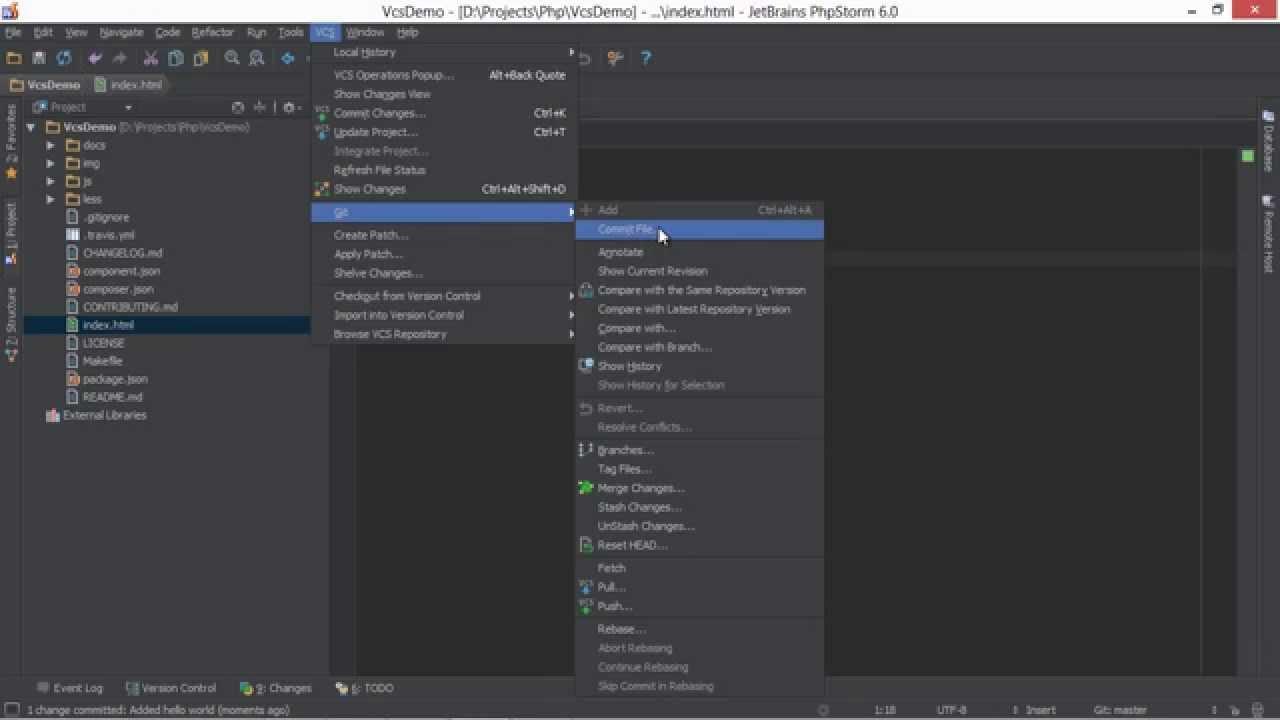The width and height of the screenshot is (1280, 720).
Task: Open Import into Version Control submenu
Action: [x=444, y=315]
